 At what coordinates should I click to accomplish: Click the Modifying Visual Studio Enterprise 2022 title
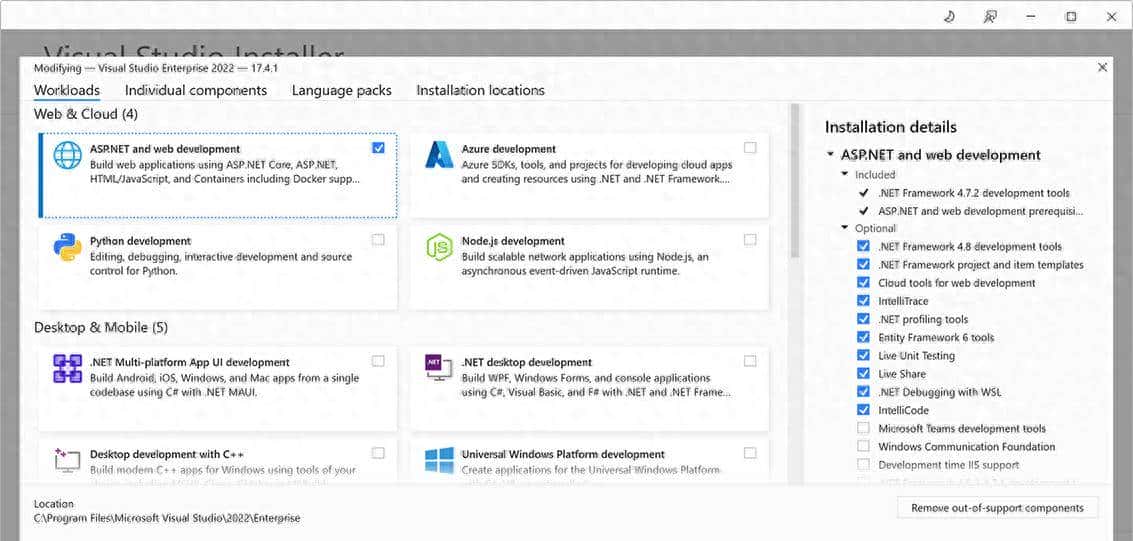point(156,68)
